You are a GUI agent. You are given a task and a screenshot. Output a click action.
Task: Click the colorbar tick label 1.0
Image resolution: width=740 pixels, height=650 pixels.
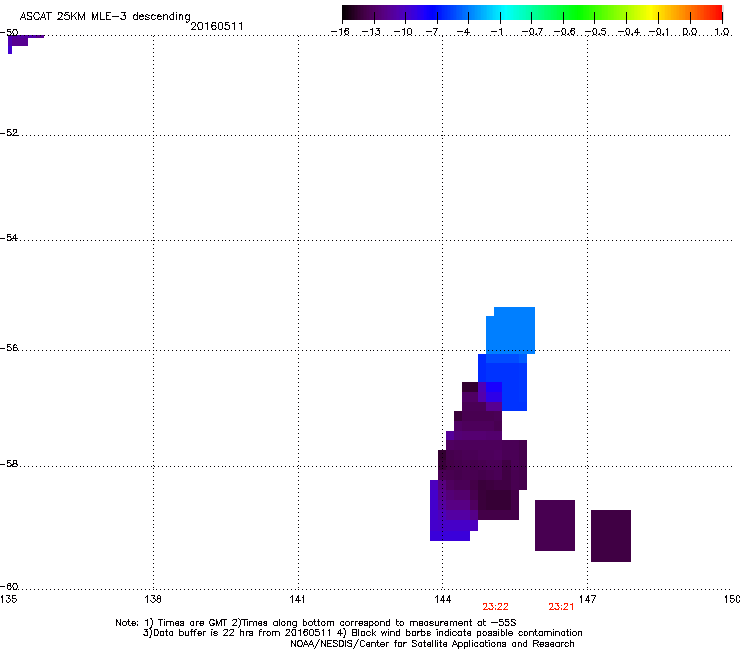point(722,32)
